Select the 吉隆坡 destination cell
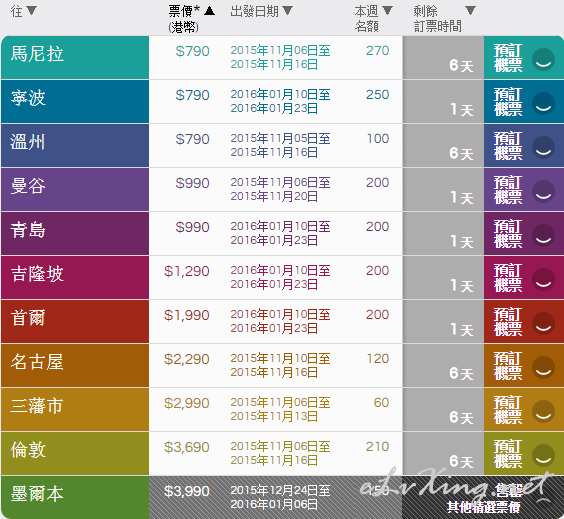 [75, 277]
